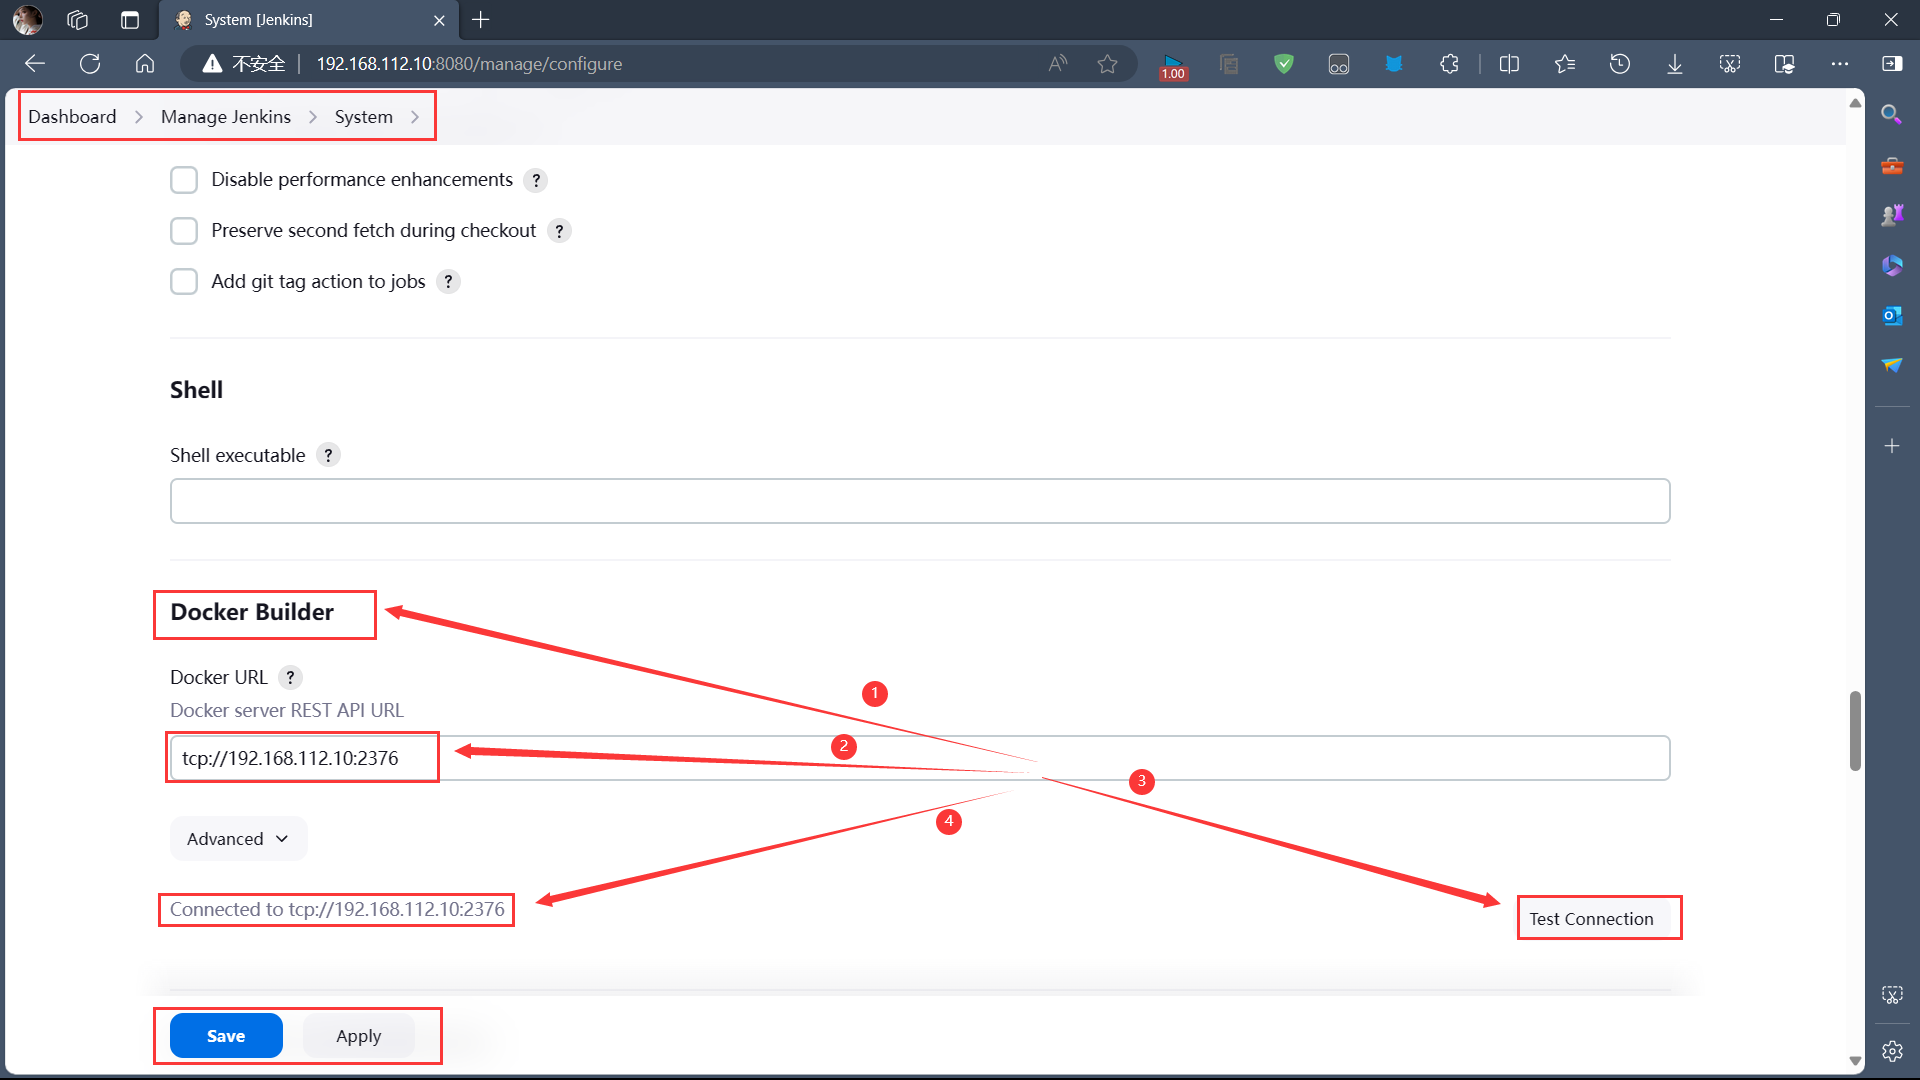Viewport: 1920px width, 1080px height.
Task: Open the split screen toolbar icon
Action: pyautogui.click(x=1509, y=63)
